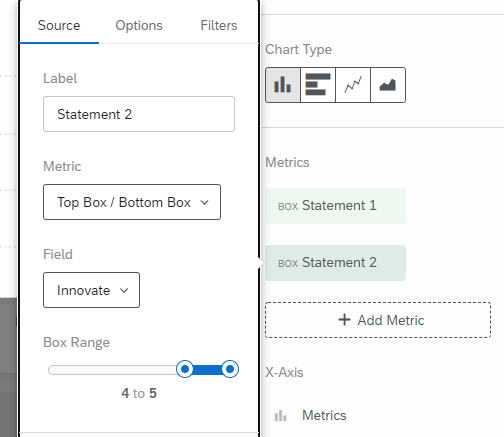Screen dimensions: 504x437
Task: Click the plus icon in Add Metric
Action: 344,320
